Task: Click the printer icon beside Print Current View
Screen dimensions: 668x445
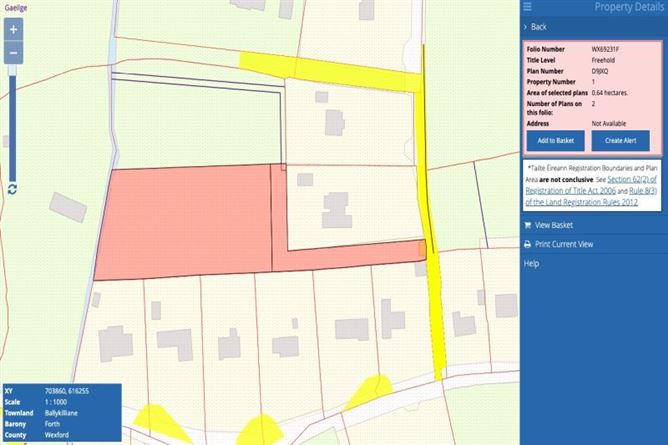Action: 527,244
